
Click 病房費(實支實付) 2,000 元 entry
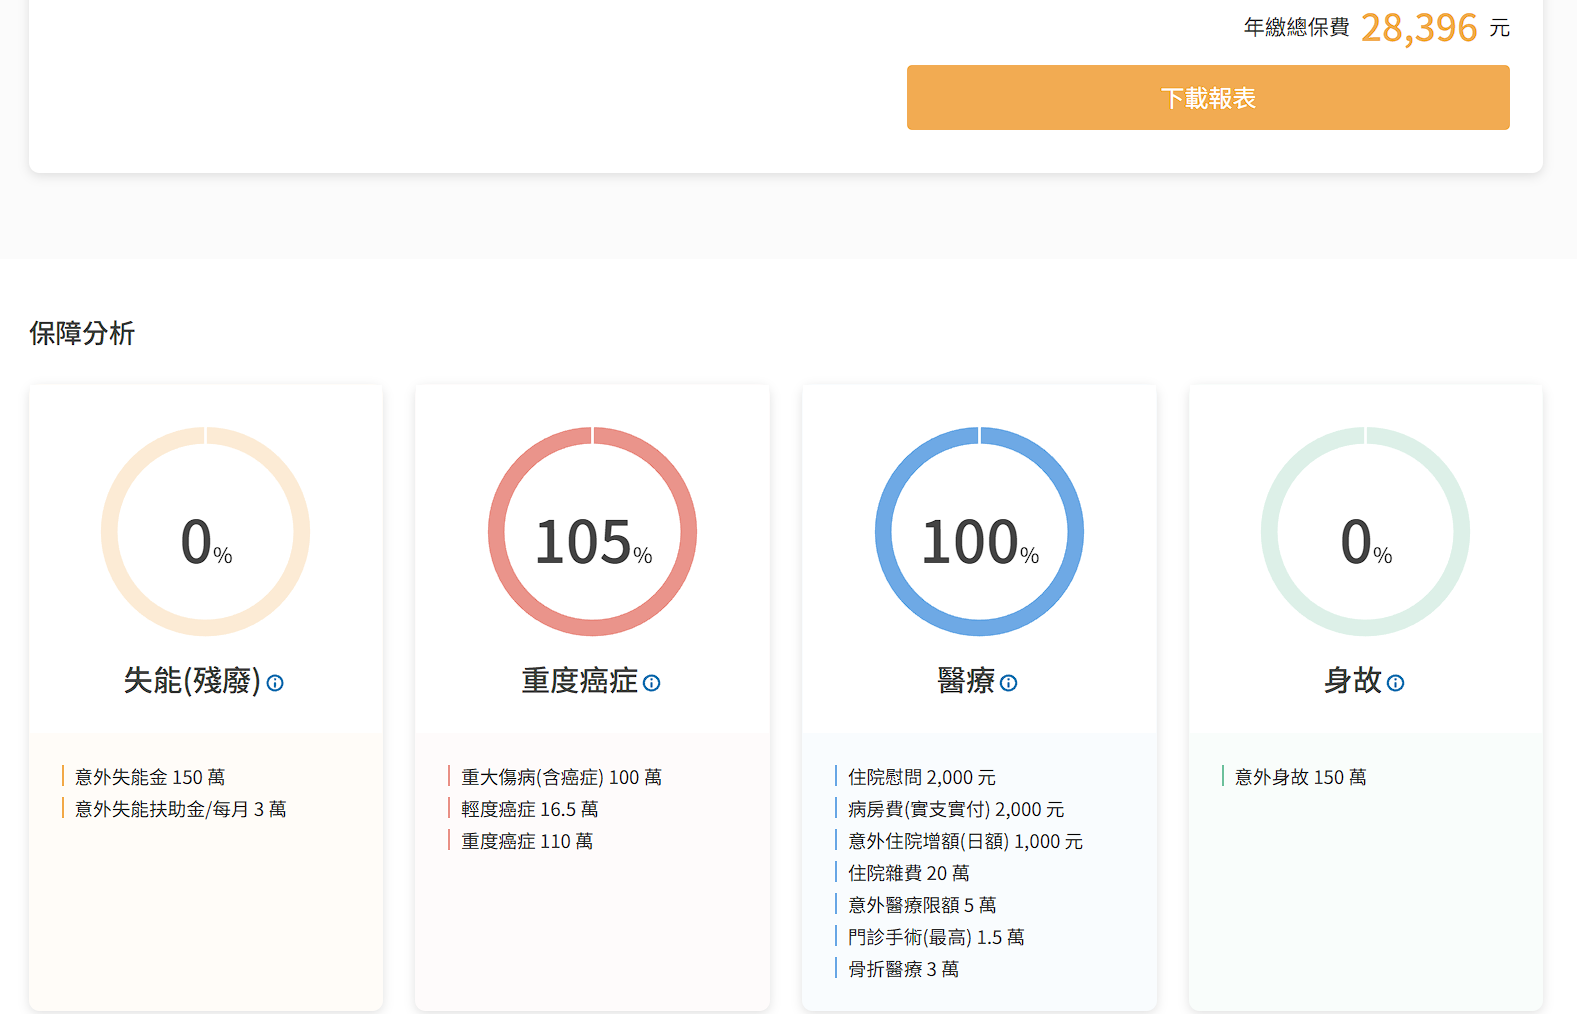point(955,809)
